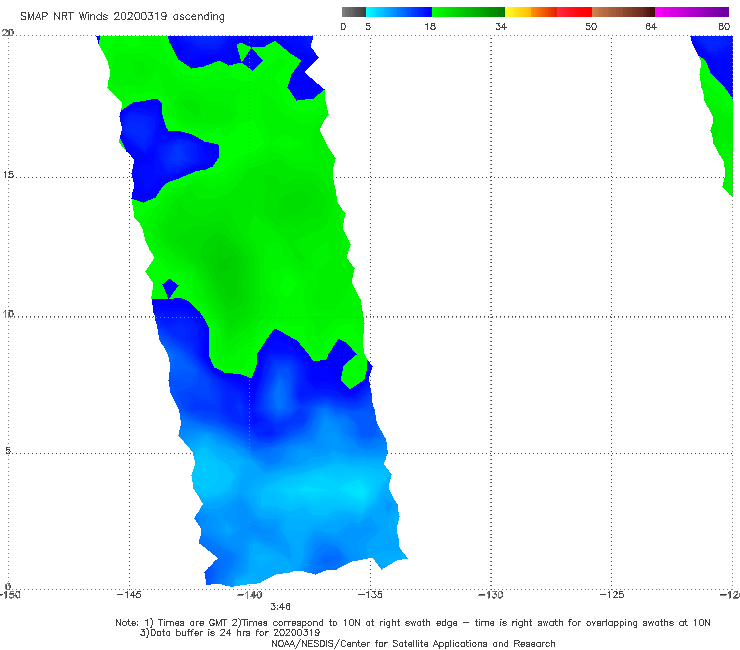Click the swath time stamp '3:48'

[x=280, y=607]
